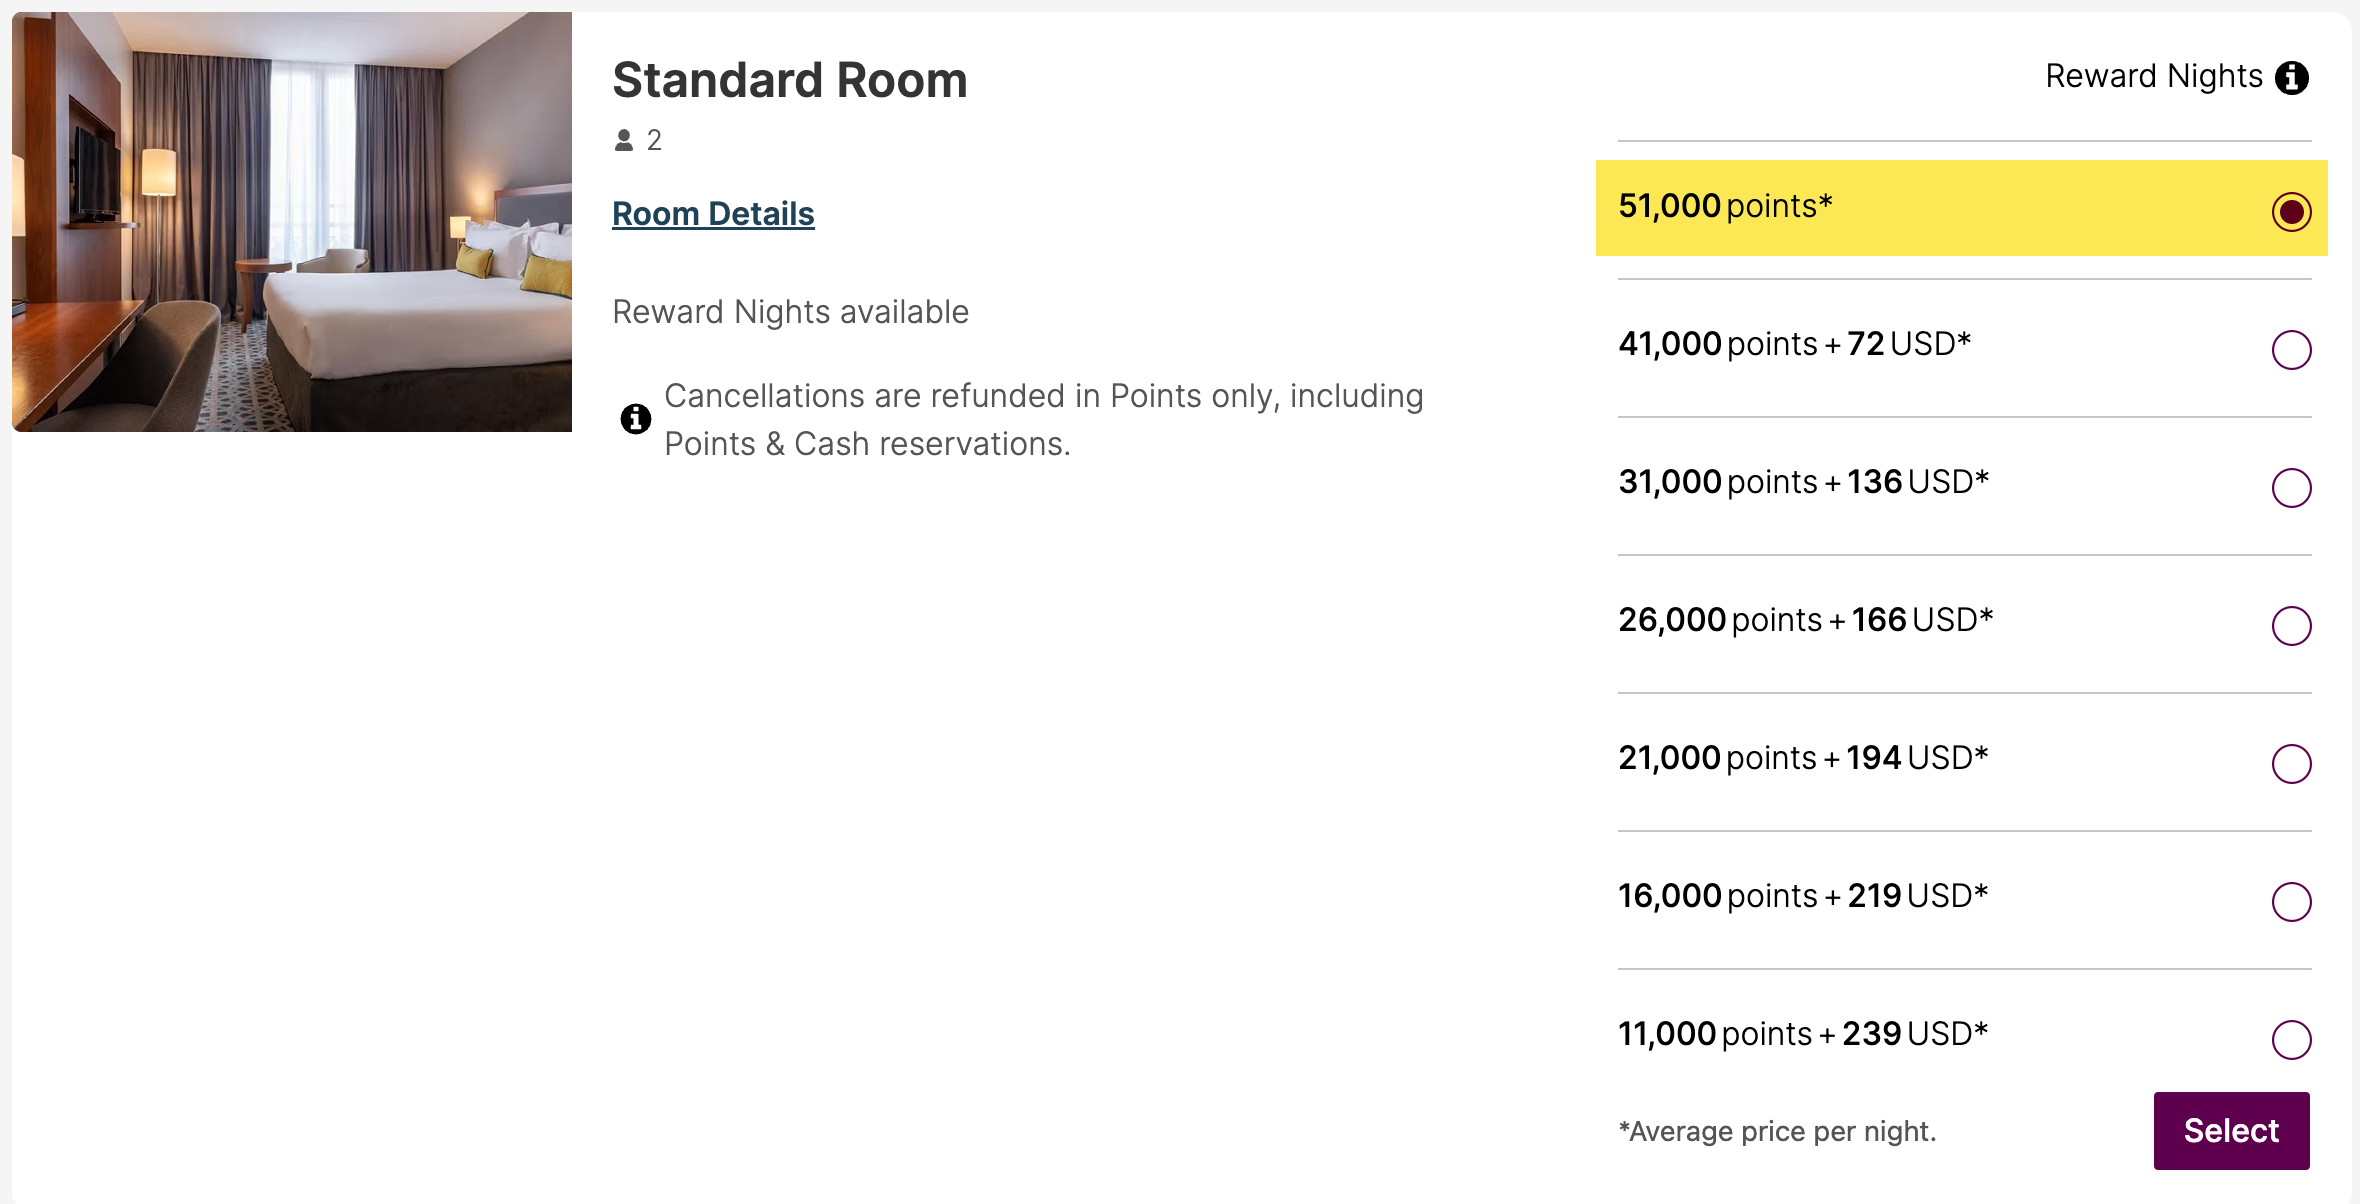Click the Reward Nights label text
Image resolution: width=2360 pixels, height=1204 pixels.
click(x=2153, y=76)
